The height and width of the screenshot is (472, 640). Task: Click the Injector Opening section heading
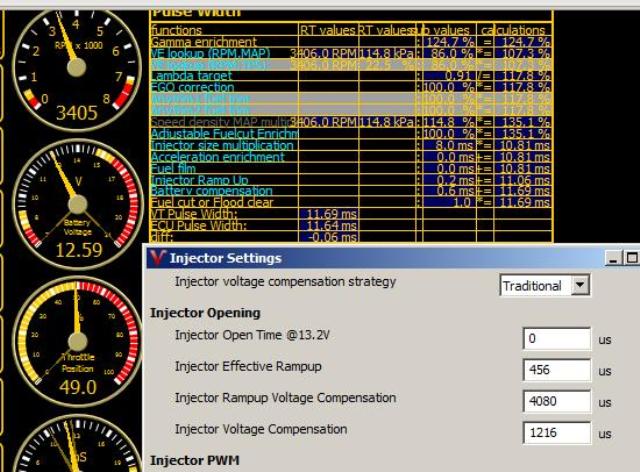tap(205, 313)
